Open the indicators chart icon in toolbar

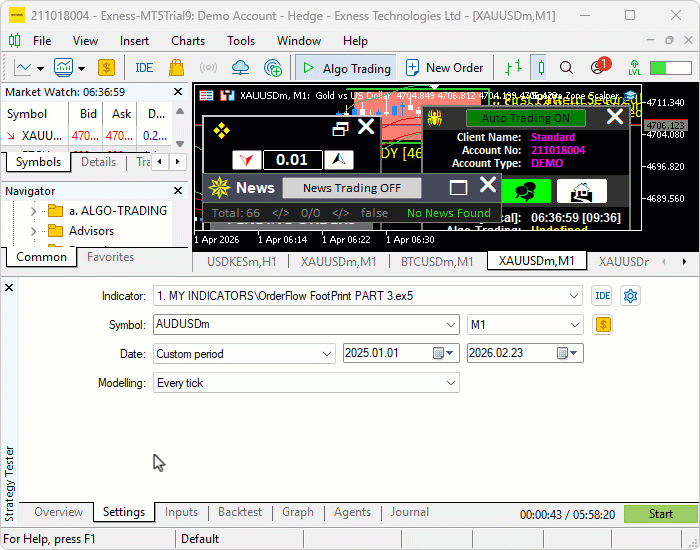[x=63, y=68]
